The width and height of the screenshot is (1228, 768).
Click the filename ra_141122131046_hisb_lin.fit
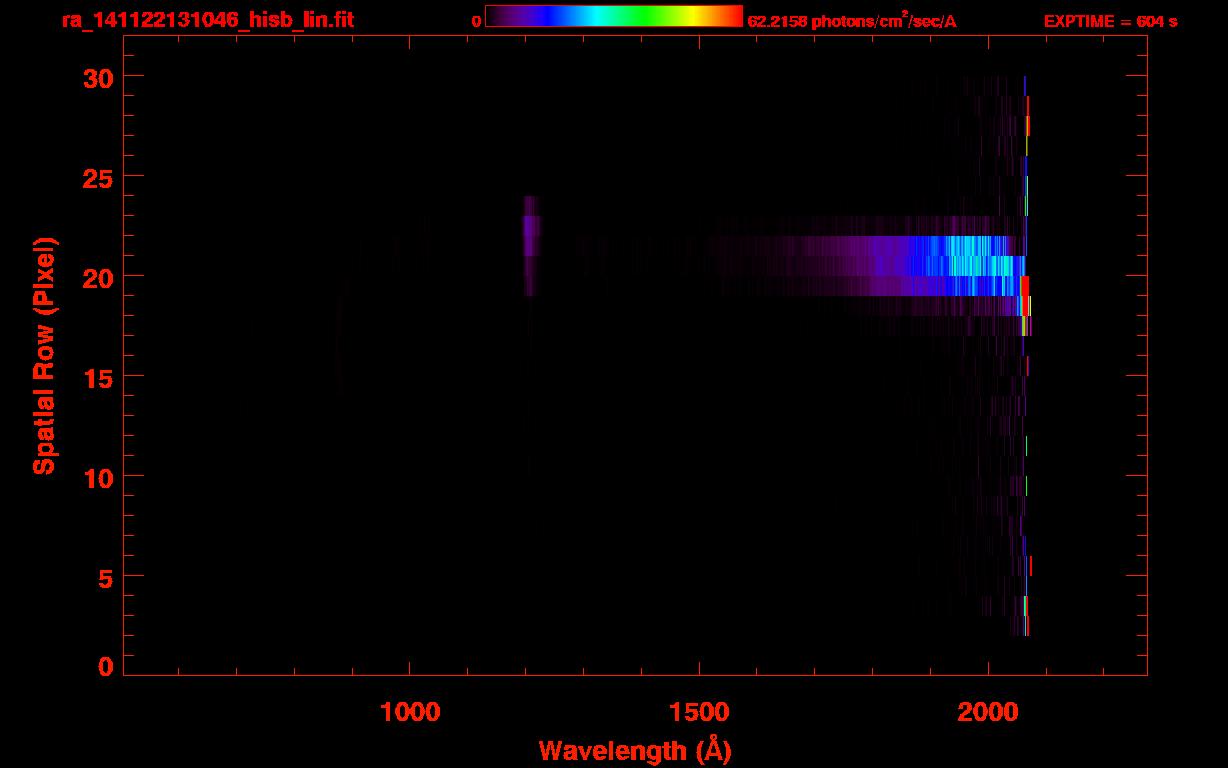(x=207, y=20)
